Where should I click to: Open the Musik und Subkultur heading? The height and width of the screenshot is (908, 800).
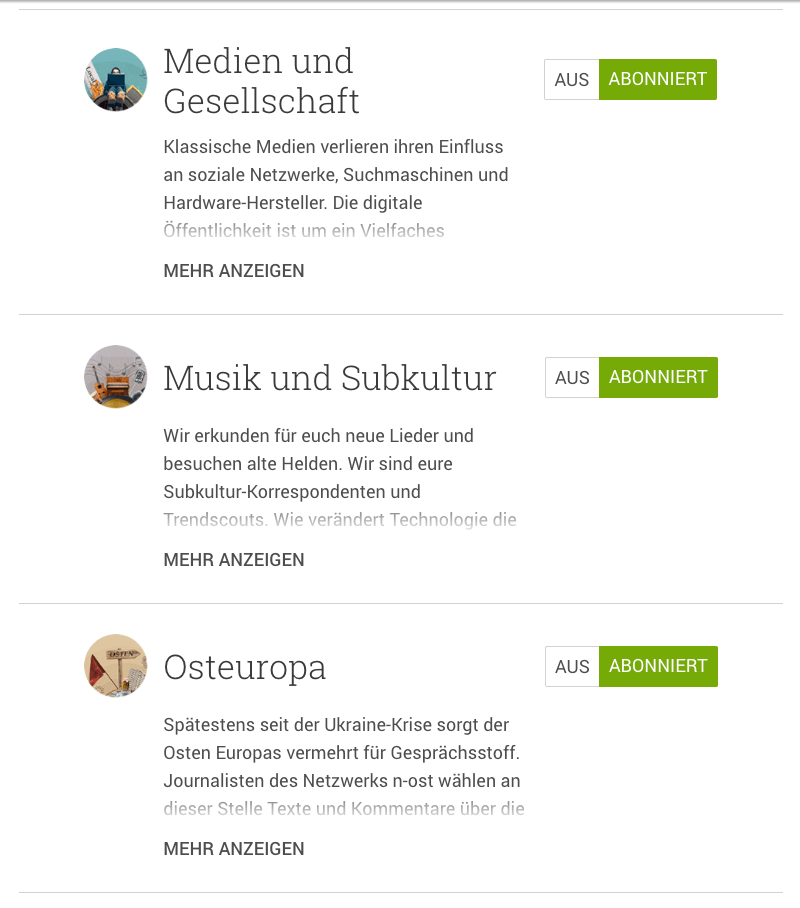(330, 378)
